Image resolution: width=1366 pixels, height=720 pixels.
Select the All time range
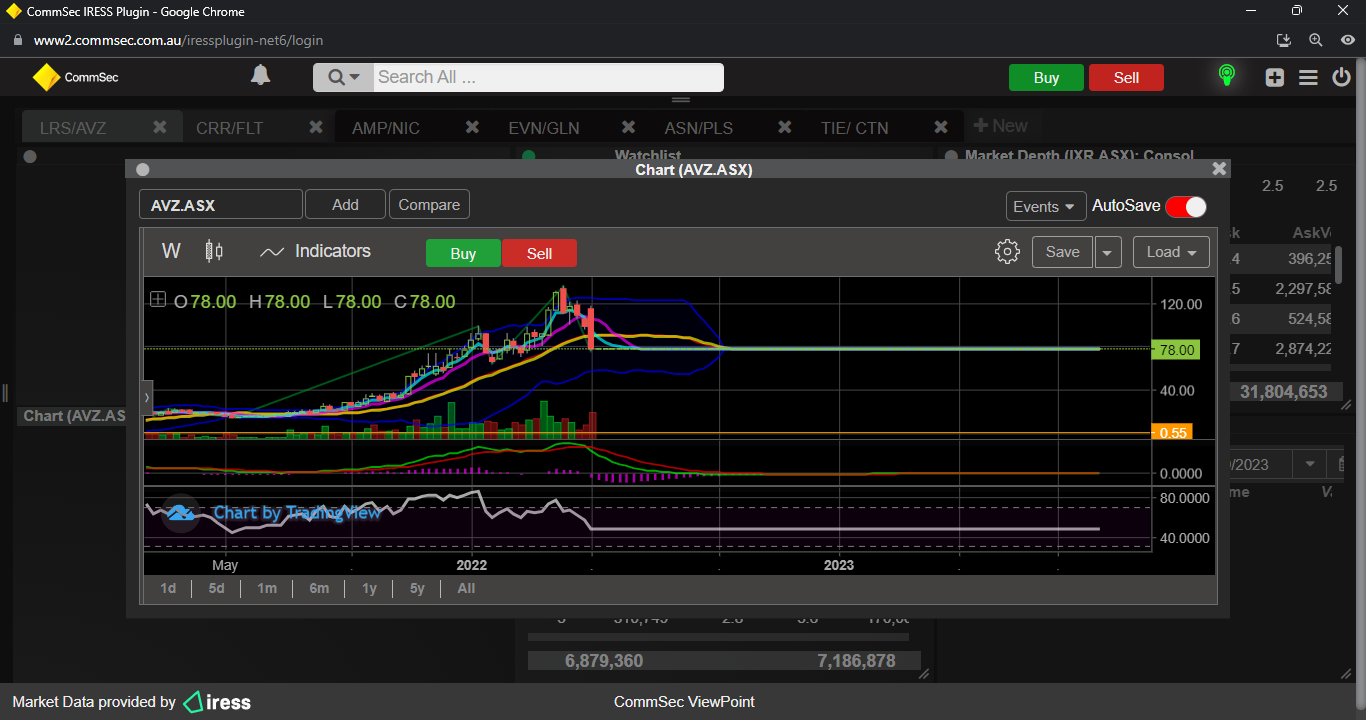(466, 589)
